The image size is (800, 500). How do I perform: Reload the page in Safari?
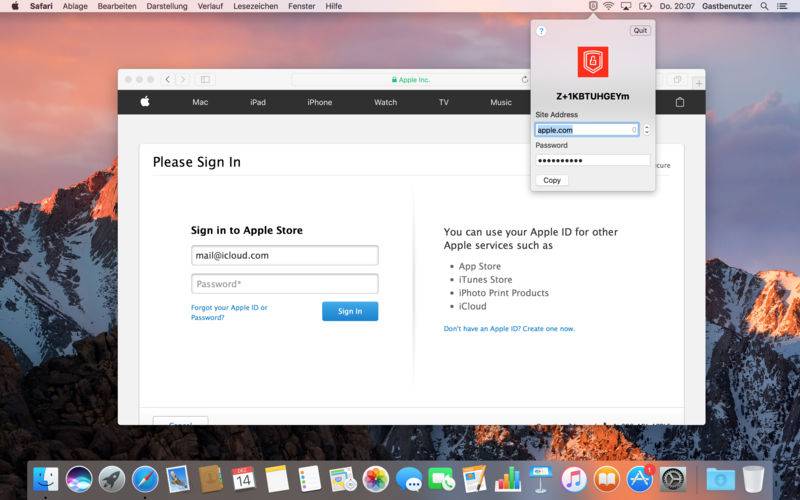coord(524,80)
